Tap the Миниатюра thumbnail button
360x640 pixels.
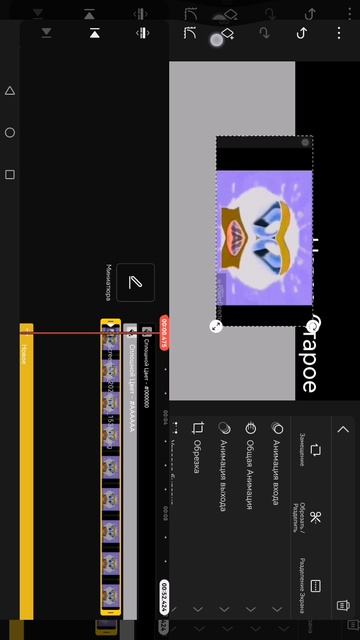(x=136, y=282)
